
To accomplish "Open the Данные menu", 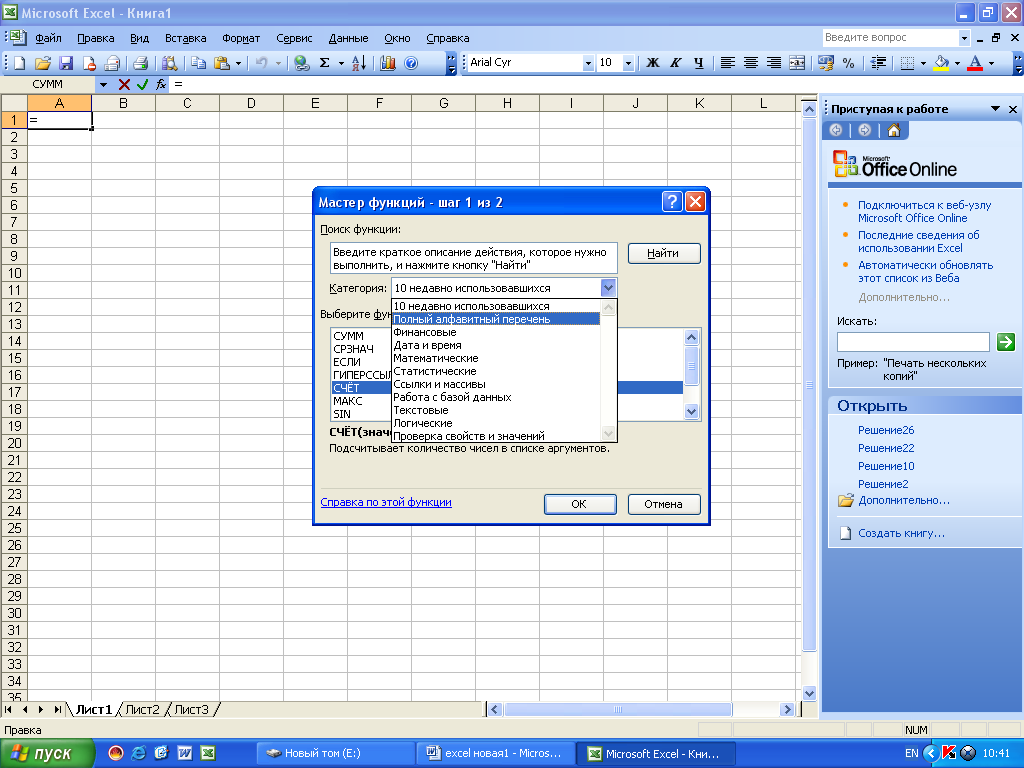I will (x=348, y=38).
